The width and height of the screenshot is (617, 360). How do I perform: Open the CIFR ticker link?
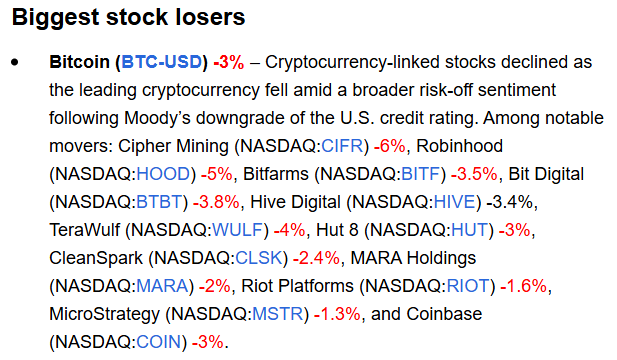(x=342, y=146)
